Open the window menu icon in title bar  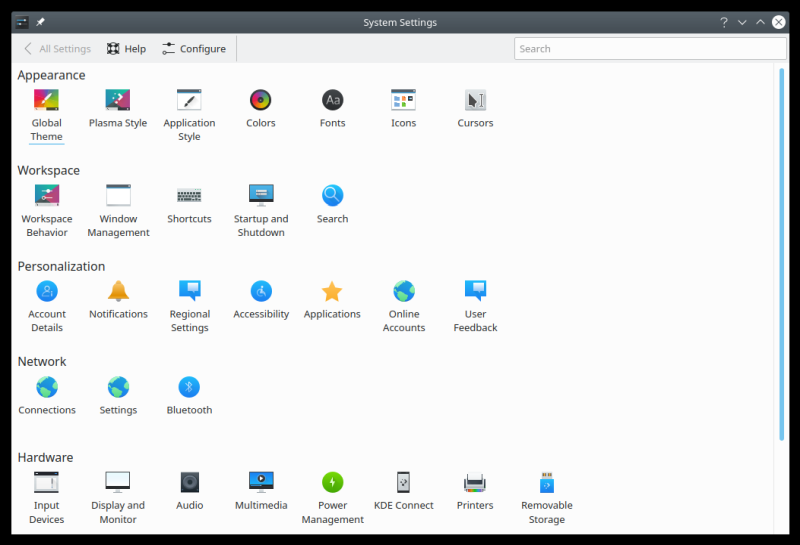click(22, 22)
